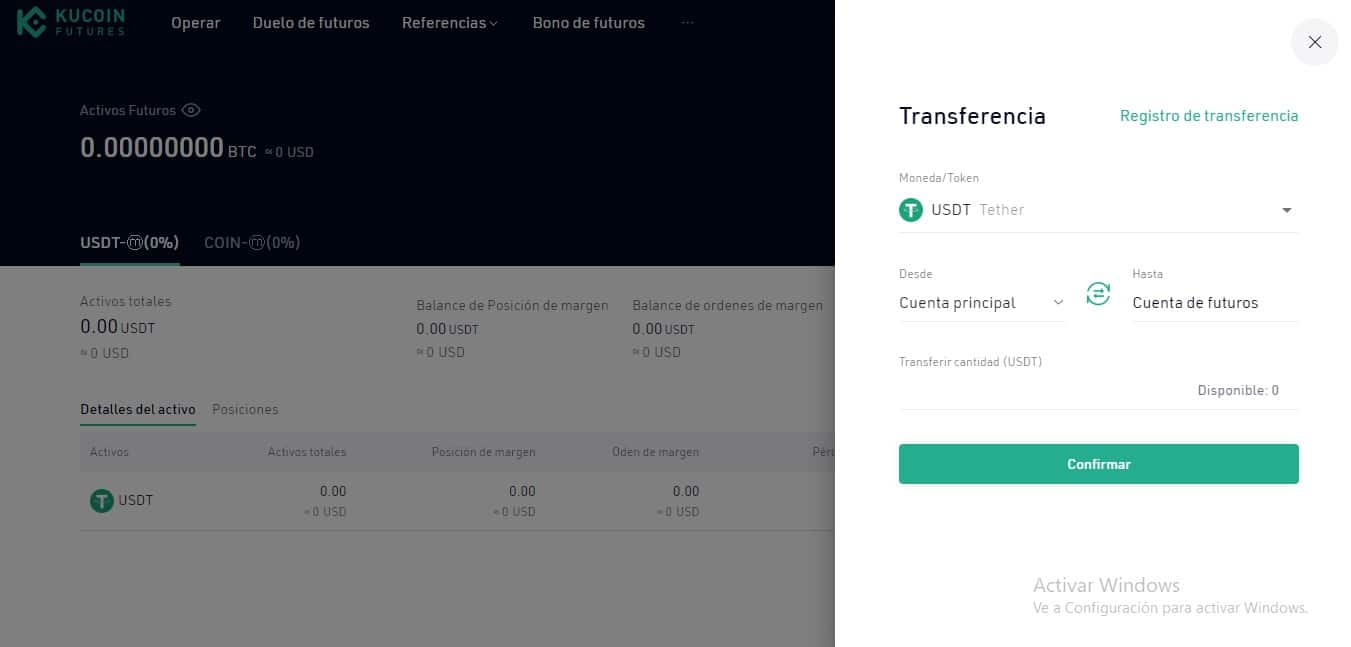Toggle the Activos Futuros eye icon

[191, 110]
